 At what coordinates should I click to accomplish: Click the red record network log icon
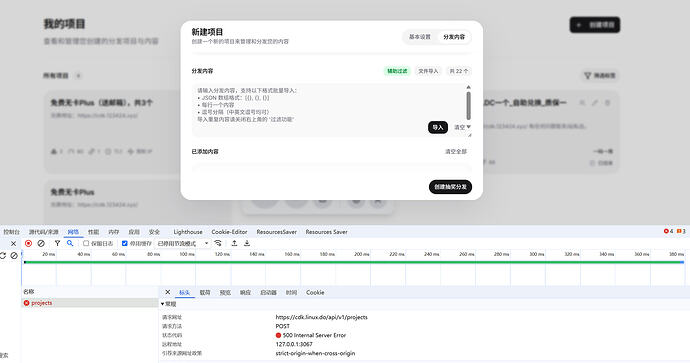coord(29,243)
